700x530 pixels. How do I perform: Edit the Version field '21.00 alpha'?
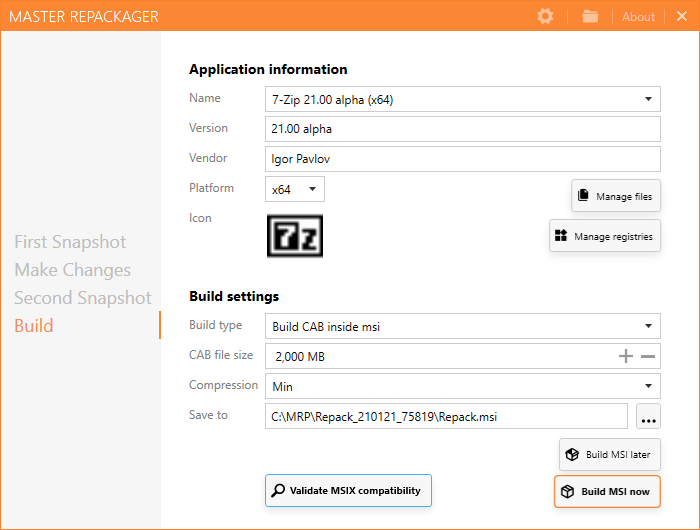(463, 129)
